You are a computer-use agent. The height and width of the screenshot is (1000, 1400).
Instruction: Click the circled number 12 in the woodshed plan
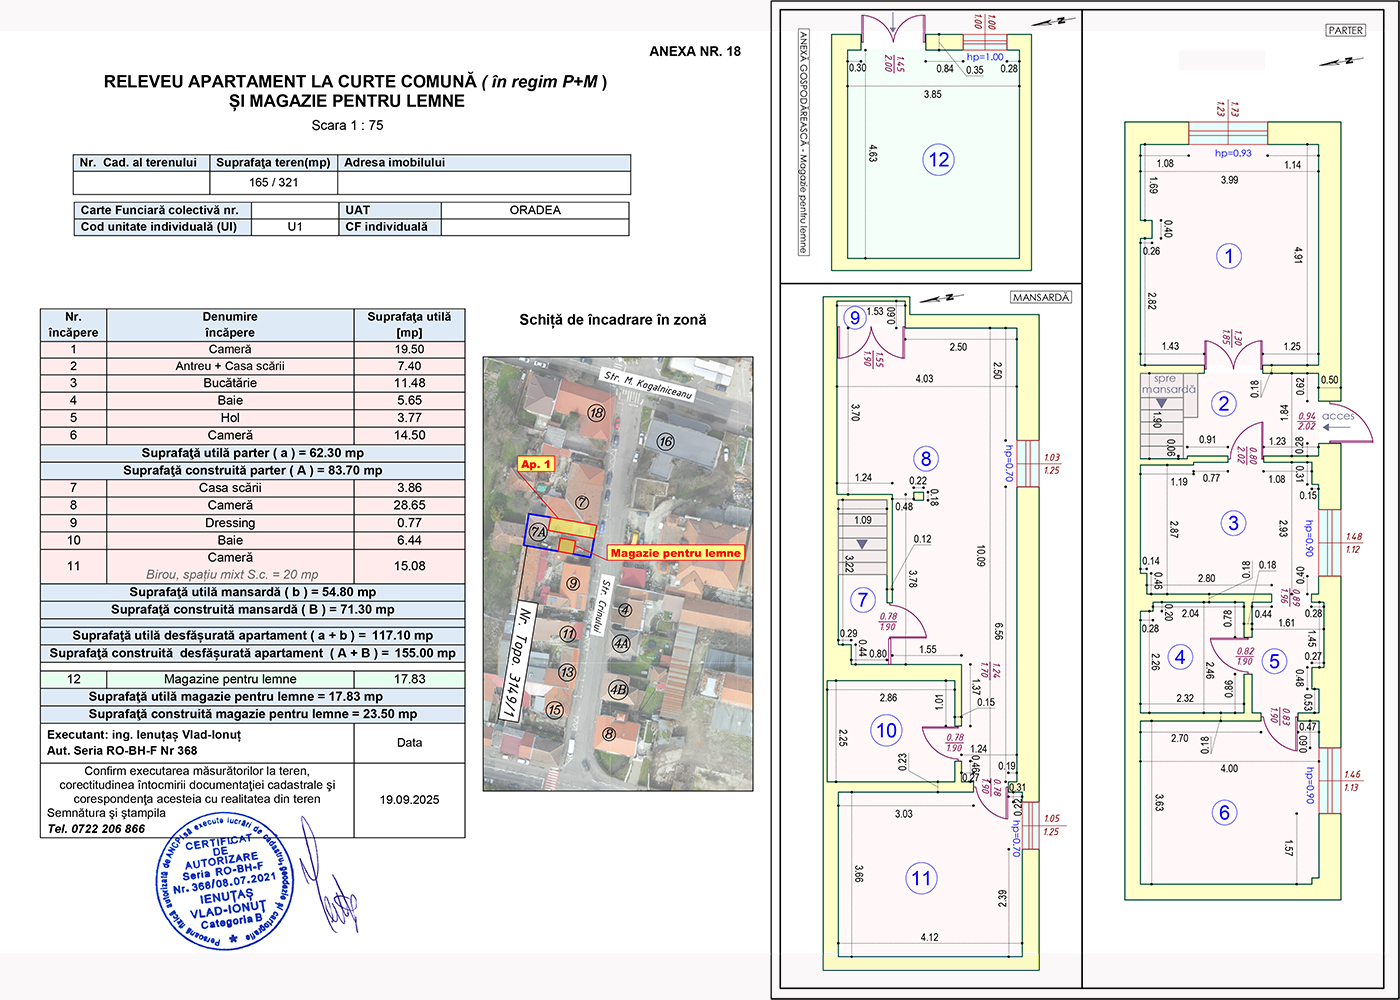pyautogui.click(x=938, y=158)
